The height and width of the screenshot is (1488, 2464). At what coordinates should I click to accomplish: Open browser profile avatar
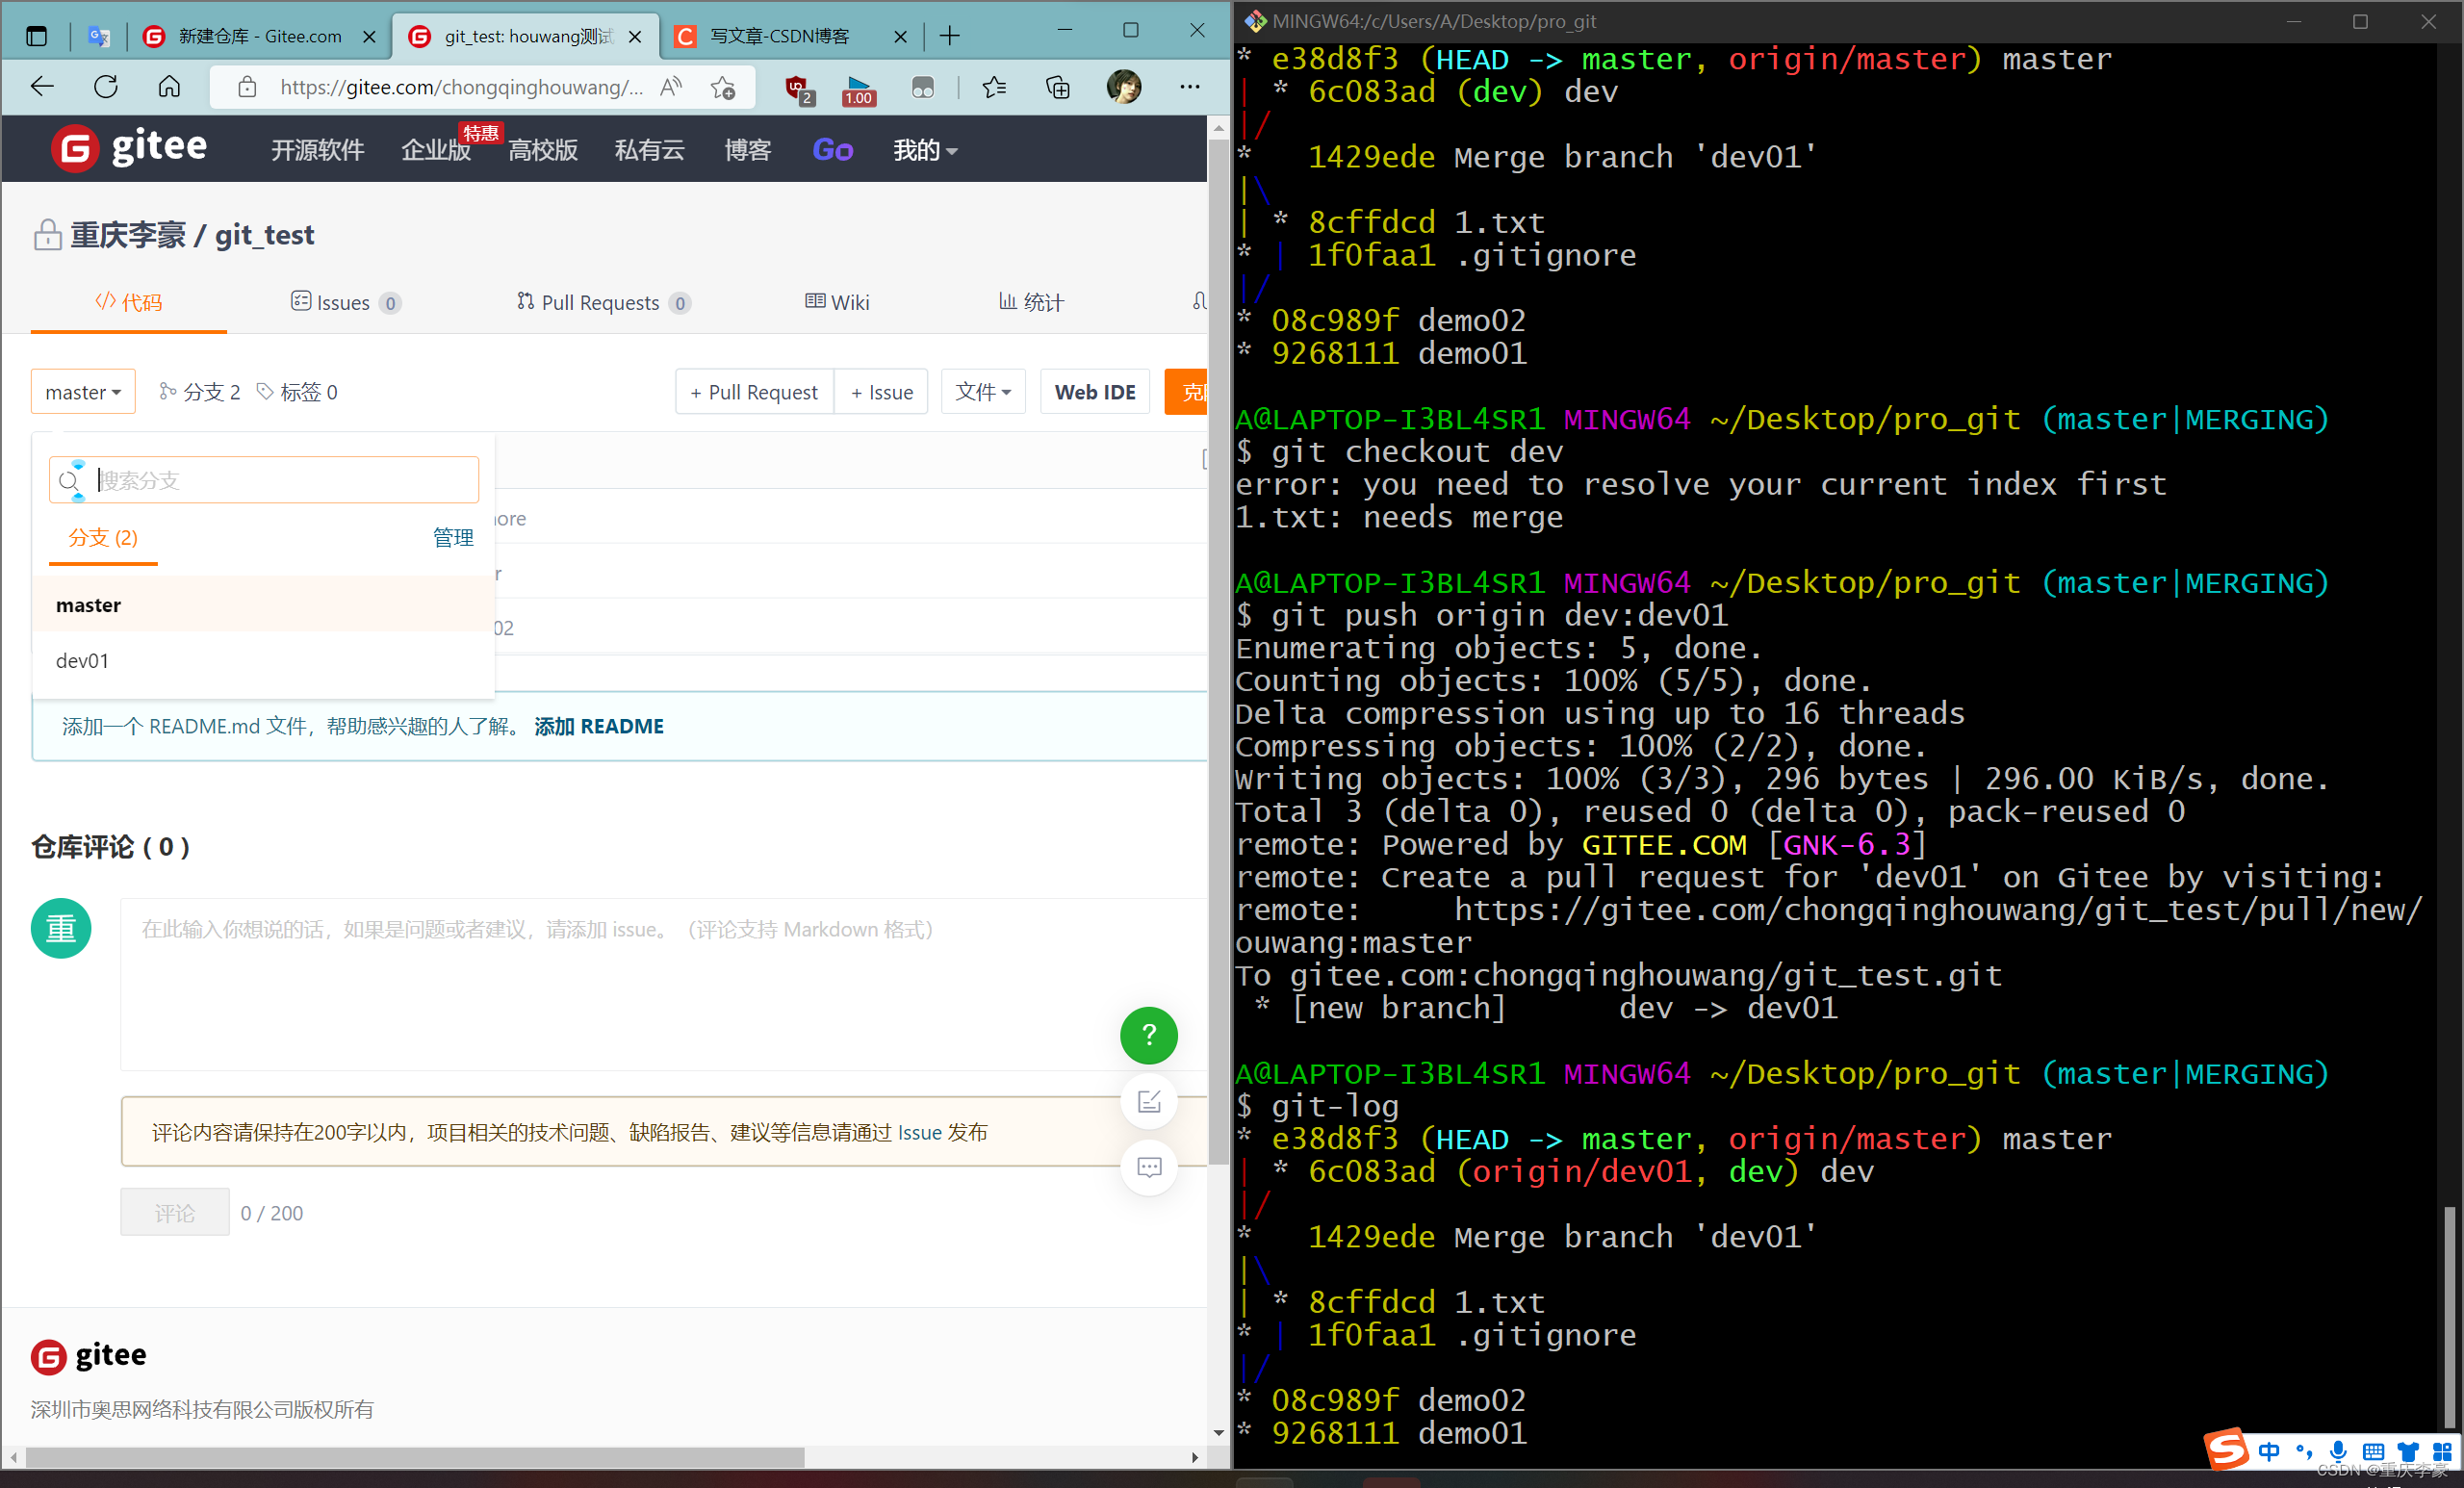[x=1123, y=87]
